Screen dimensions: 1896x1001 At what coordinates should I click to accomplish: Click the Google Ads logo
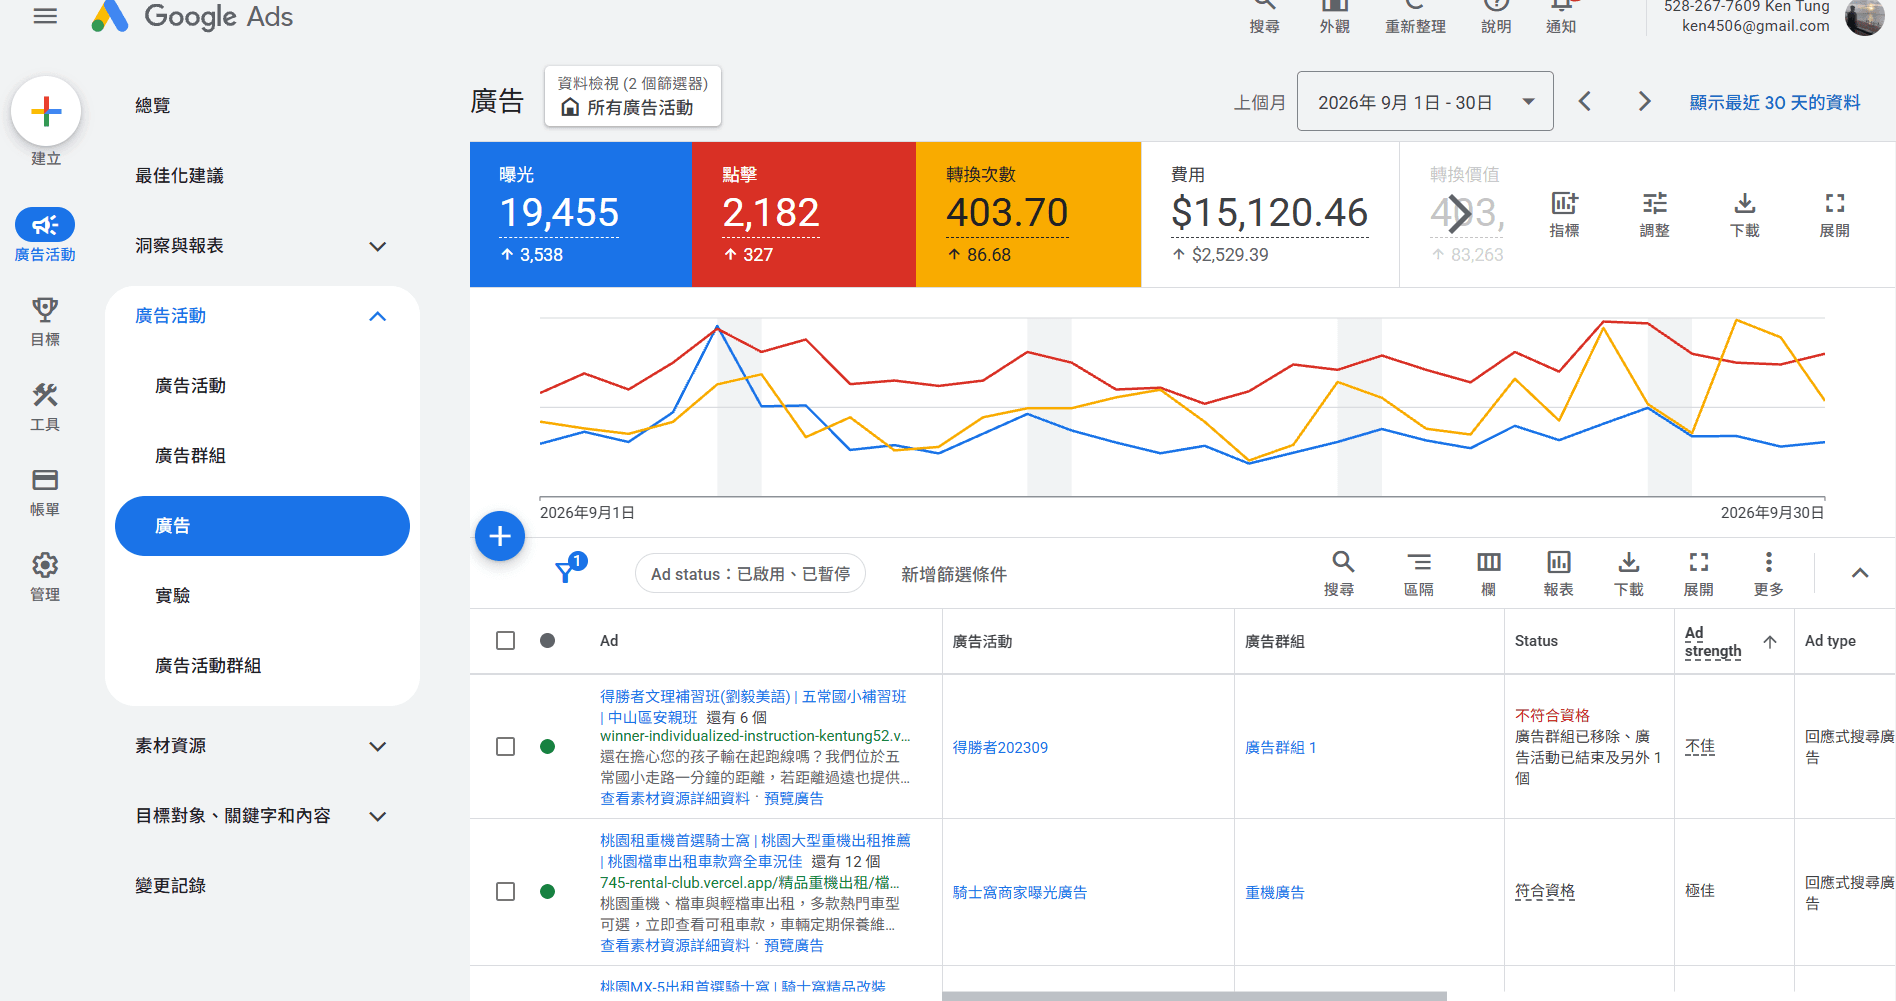(192, 16)
